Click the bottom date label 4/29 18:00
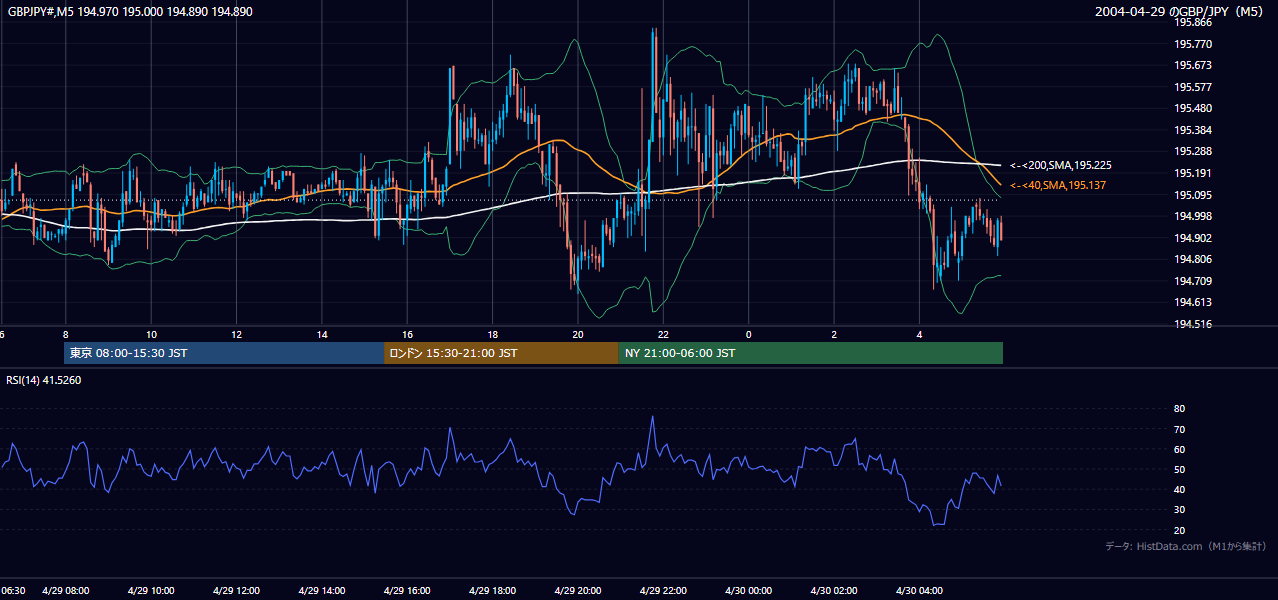 click(x=493, y=591)
